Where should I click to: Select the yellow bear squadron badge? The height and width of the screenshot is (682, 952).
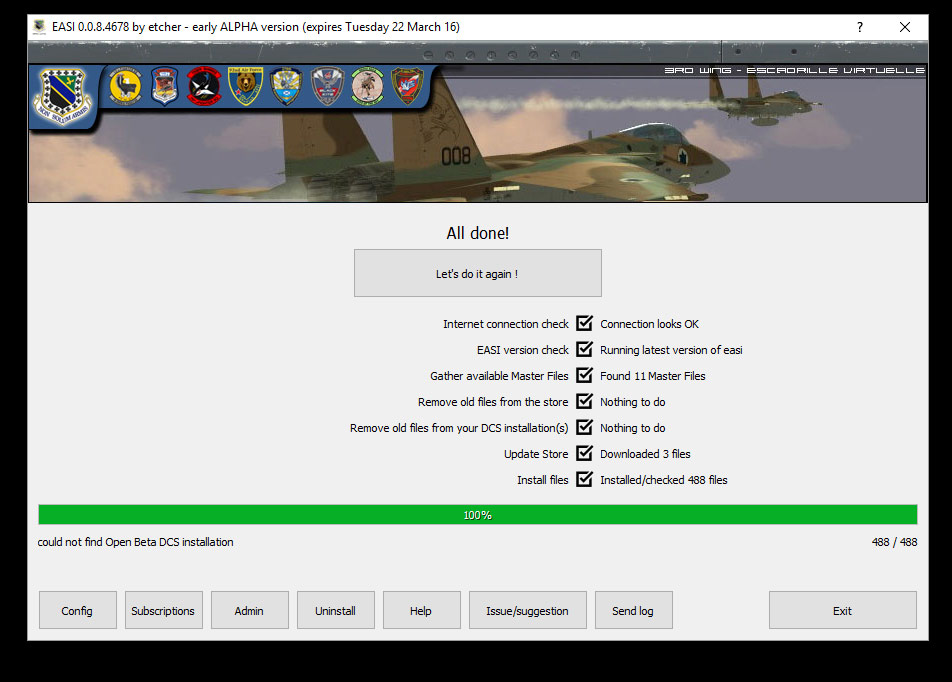point(245,87)
